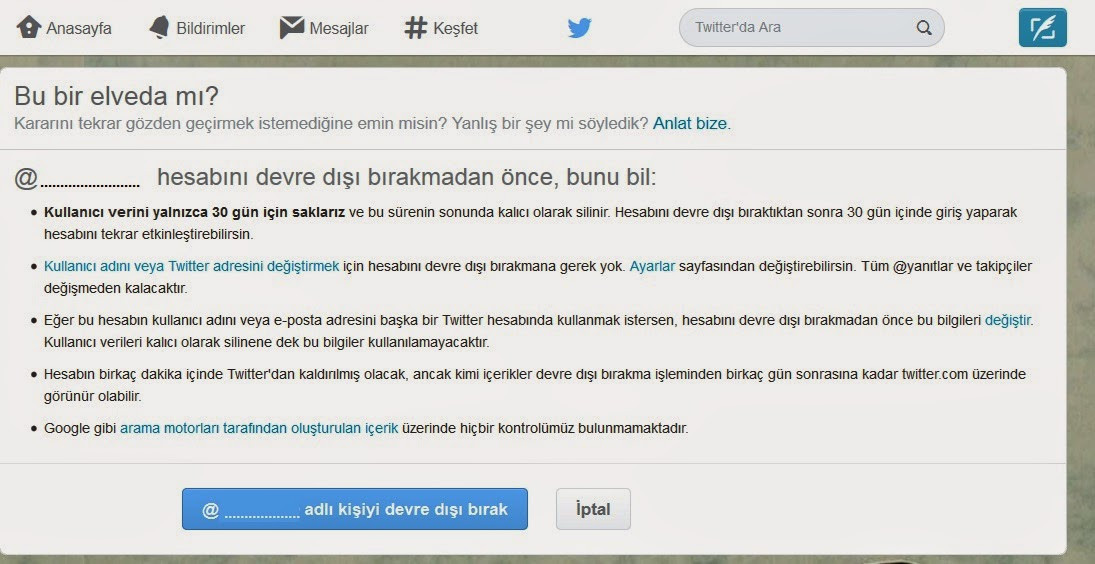The width and height of the screenshot is (1095, 564).
Task: Click bold text Kullanıcı verini yalnızca 30 gün için saklarız
Action: (194, 212)
